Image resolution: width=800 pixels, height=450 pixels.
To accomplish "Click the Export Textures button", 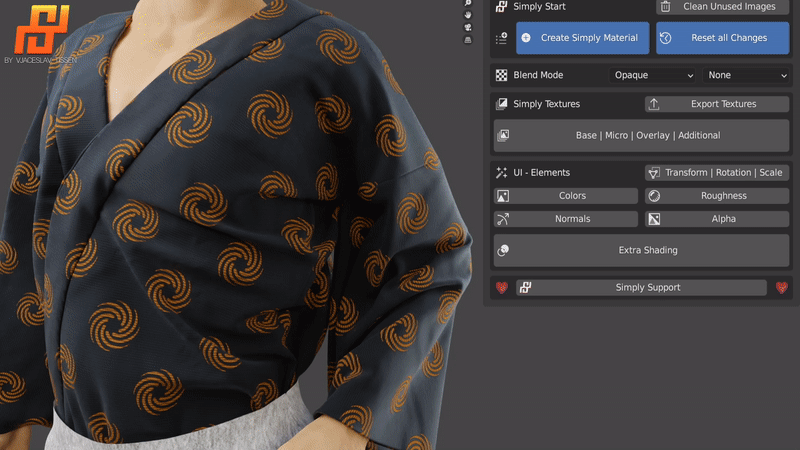I will (x=717, y=104).
